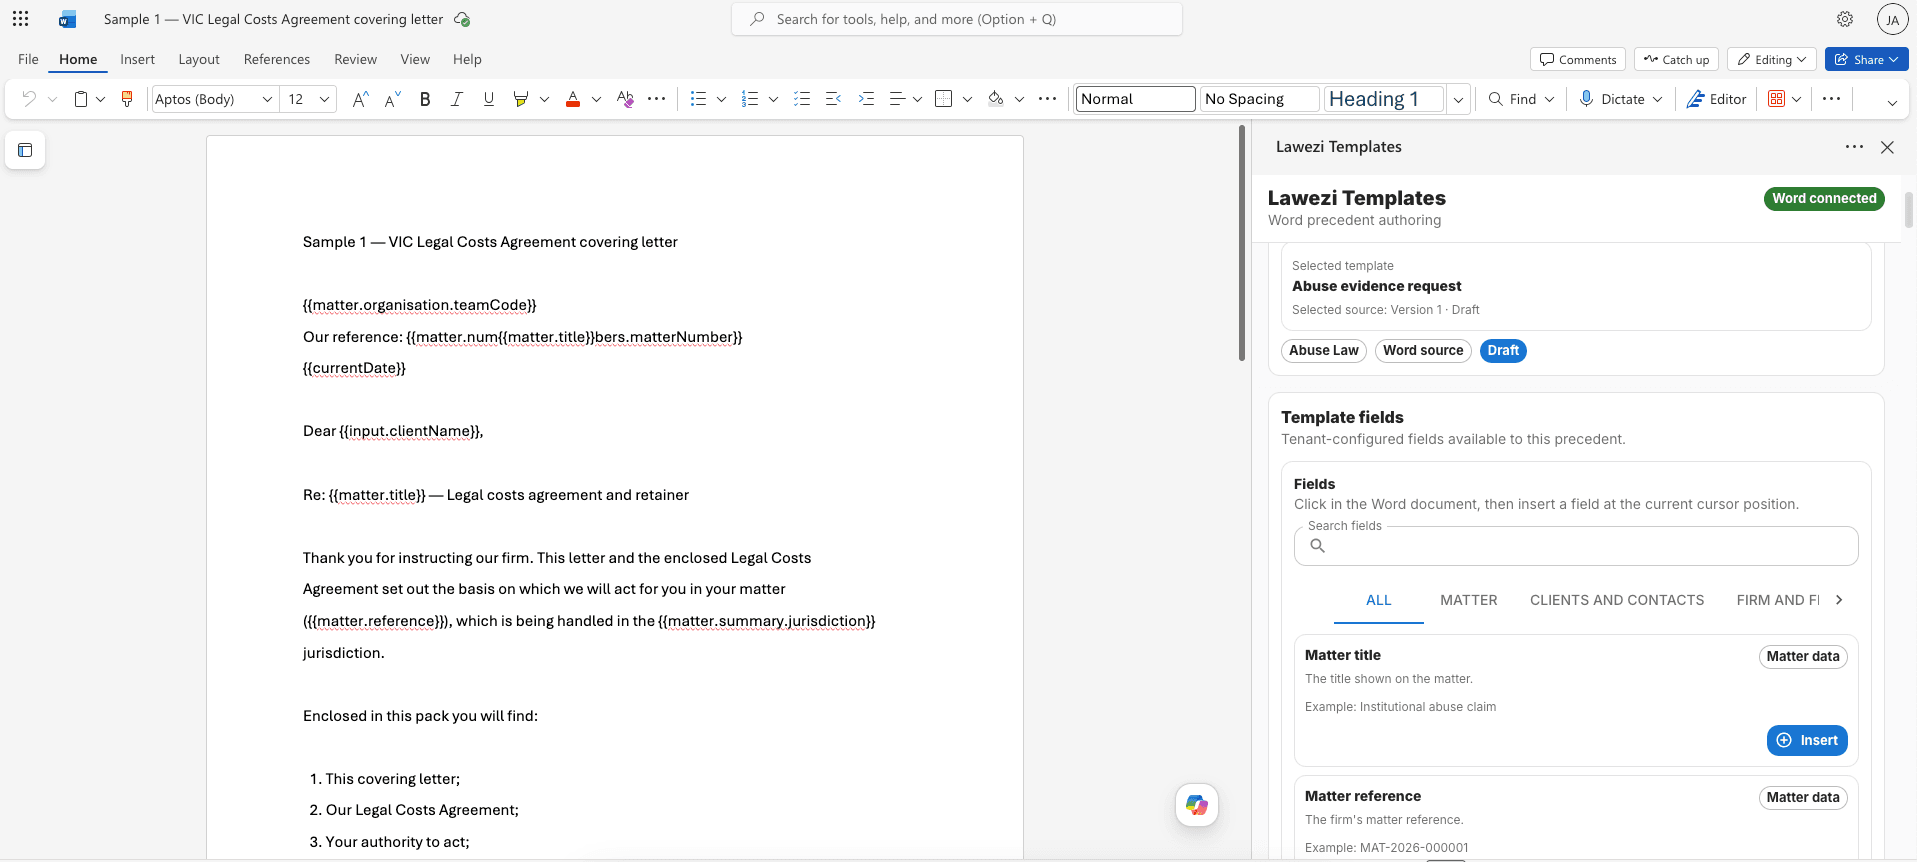The width and height of the screenshot is (1917, 862).
Task: Open the font size dropdown
Action: [x=324, y=99]
